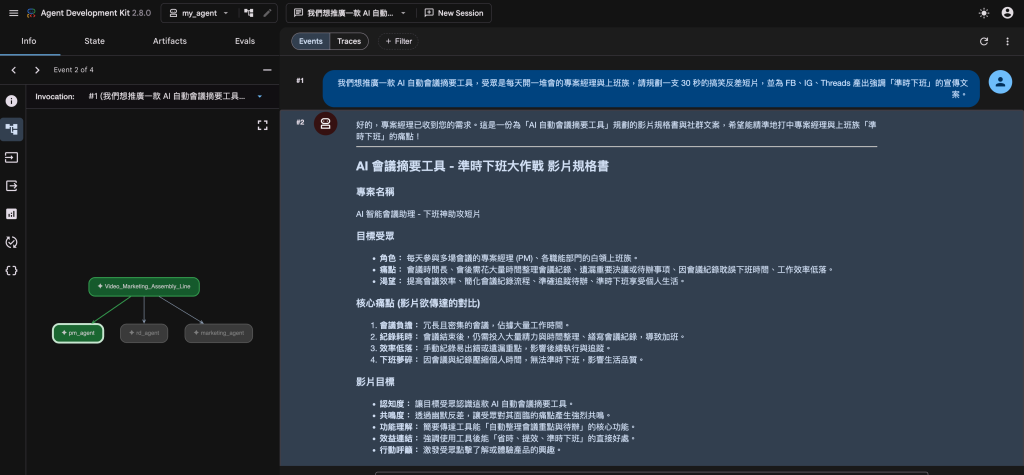
Task: Open the JSON braces sidebar icon
Action: (x=11, y=270)
